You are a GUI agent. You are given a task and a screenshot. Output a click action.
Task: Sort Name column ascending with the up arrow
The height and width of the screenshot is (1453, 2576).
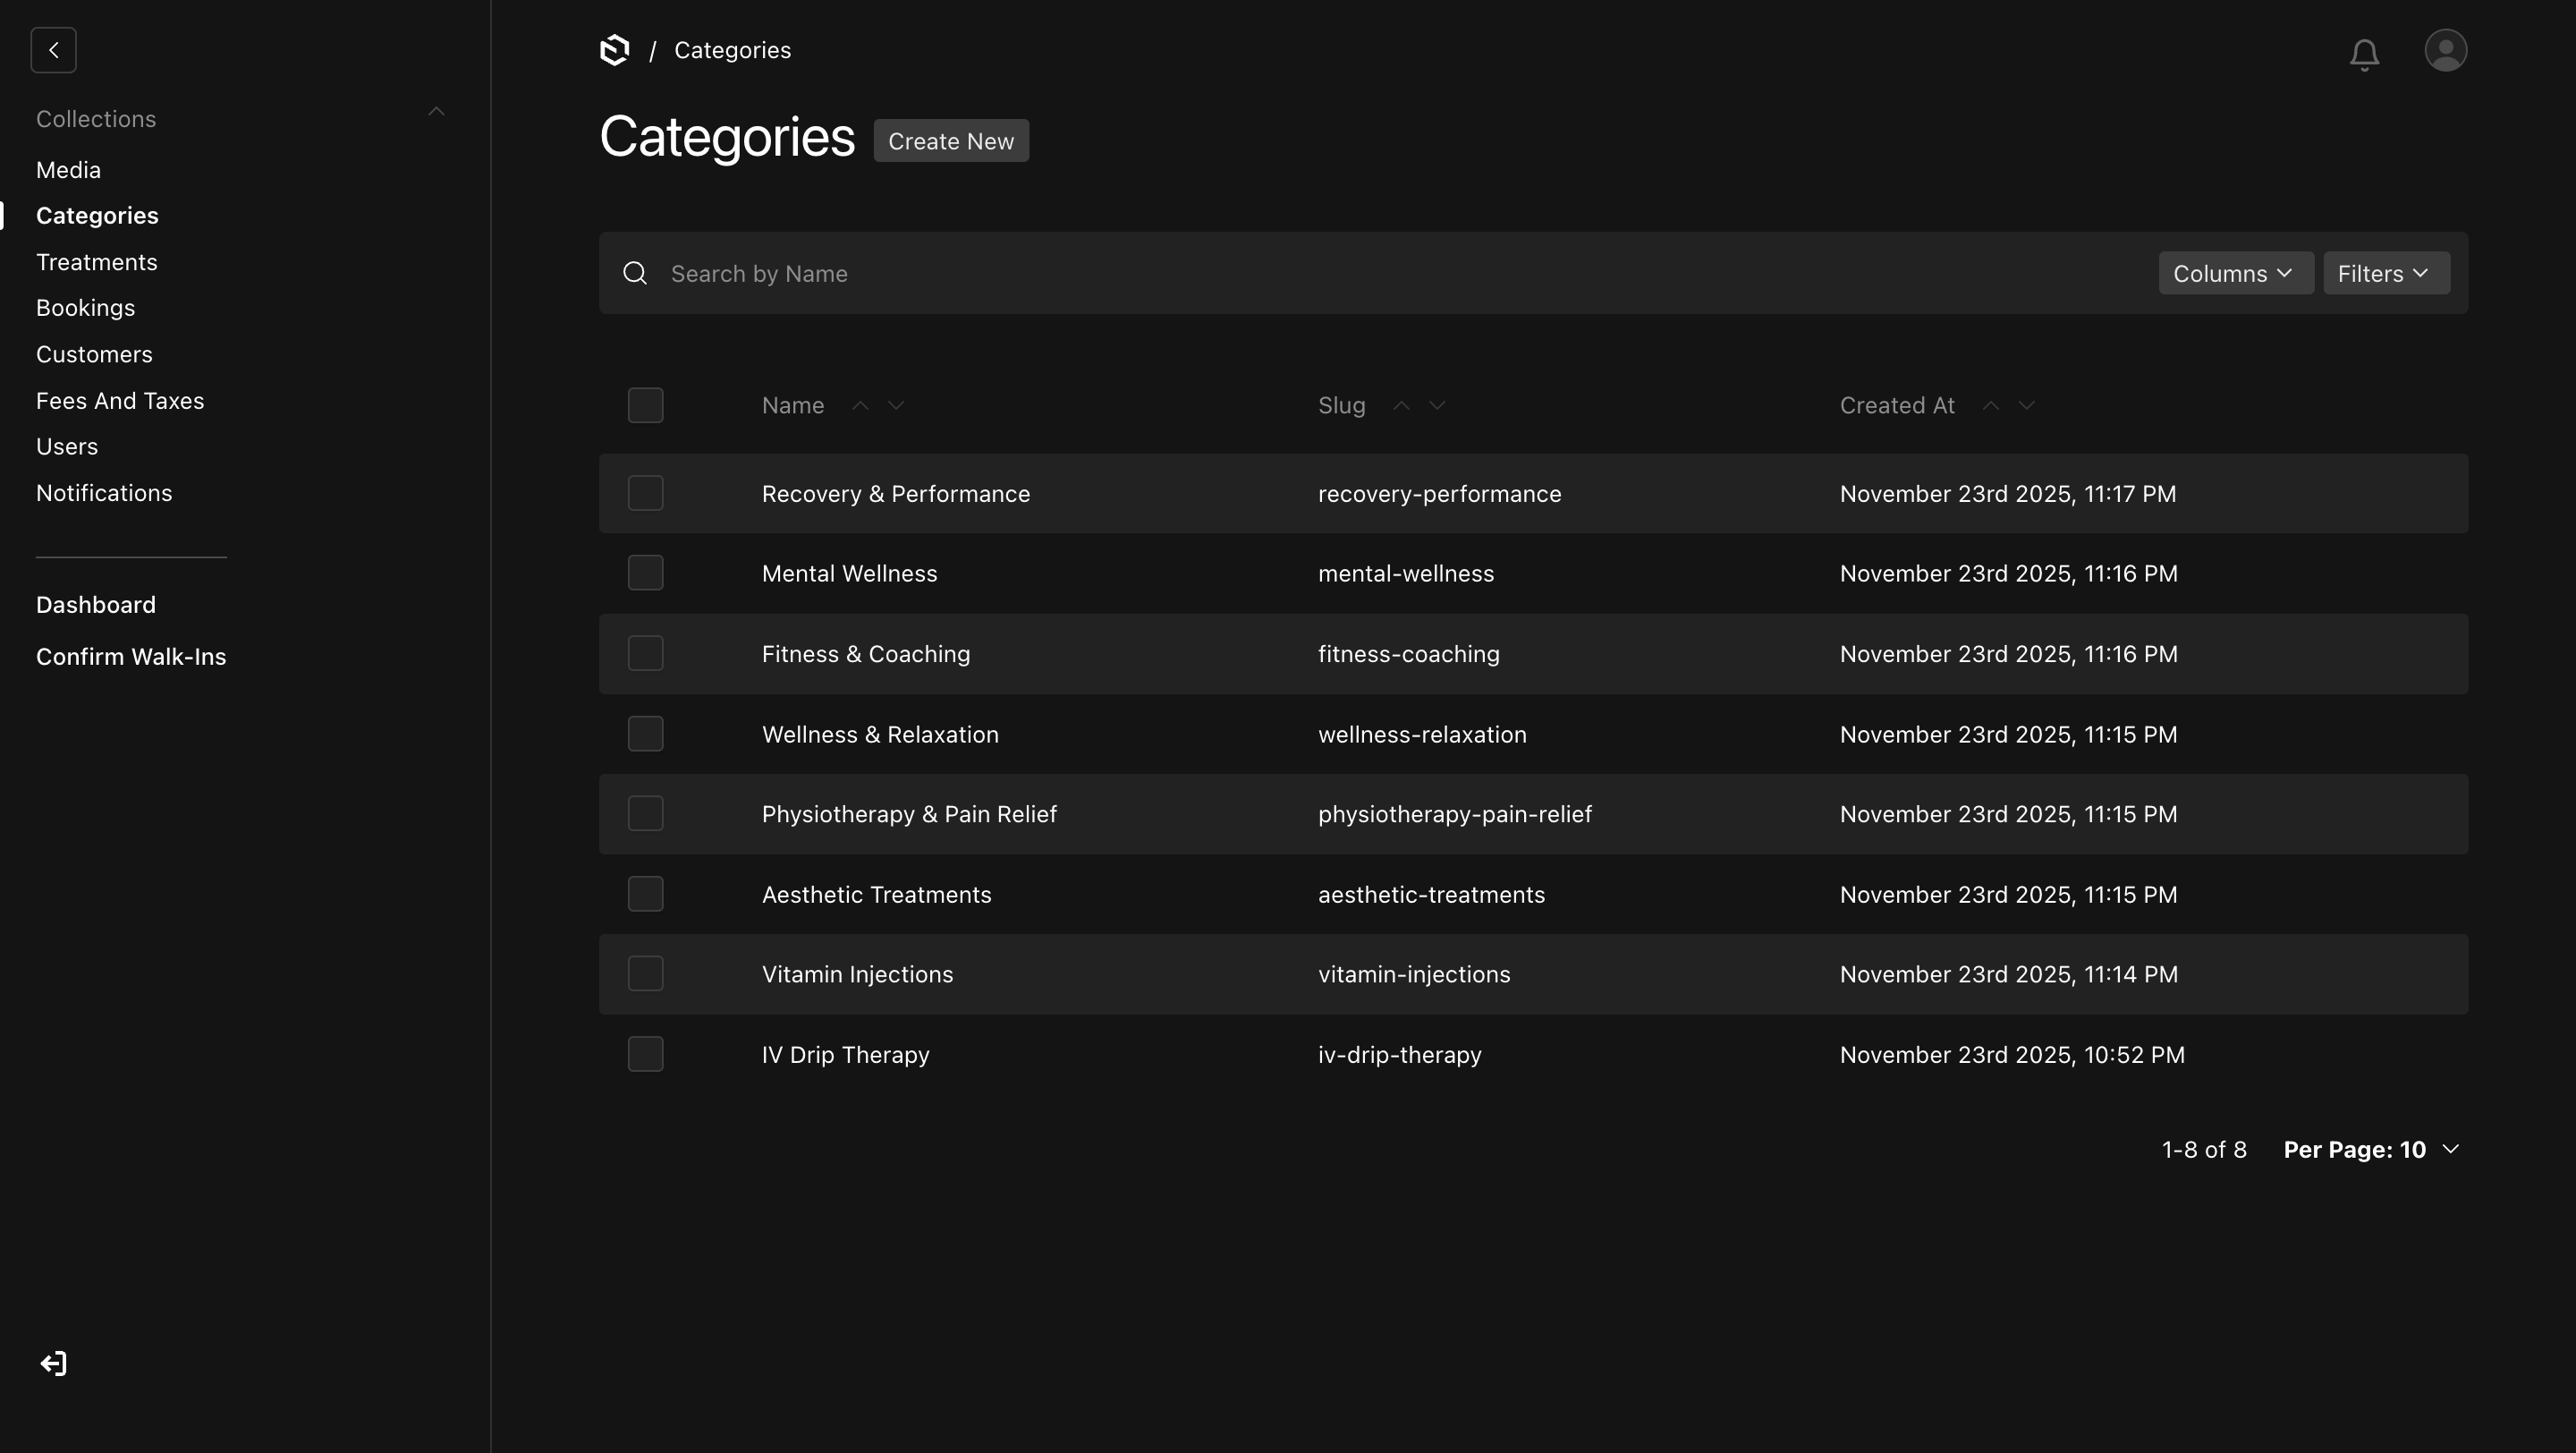tap(861, 405)
